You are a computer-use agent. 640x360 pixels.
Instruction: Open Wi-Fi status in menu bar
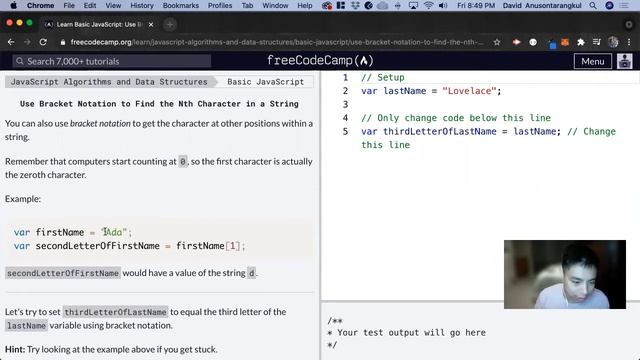click(x=428, y=5)
